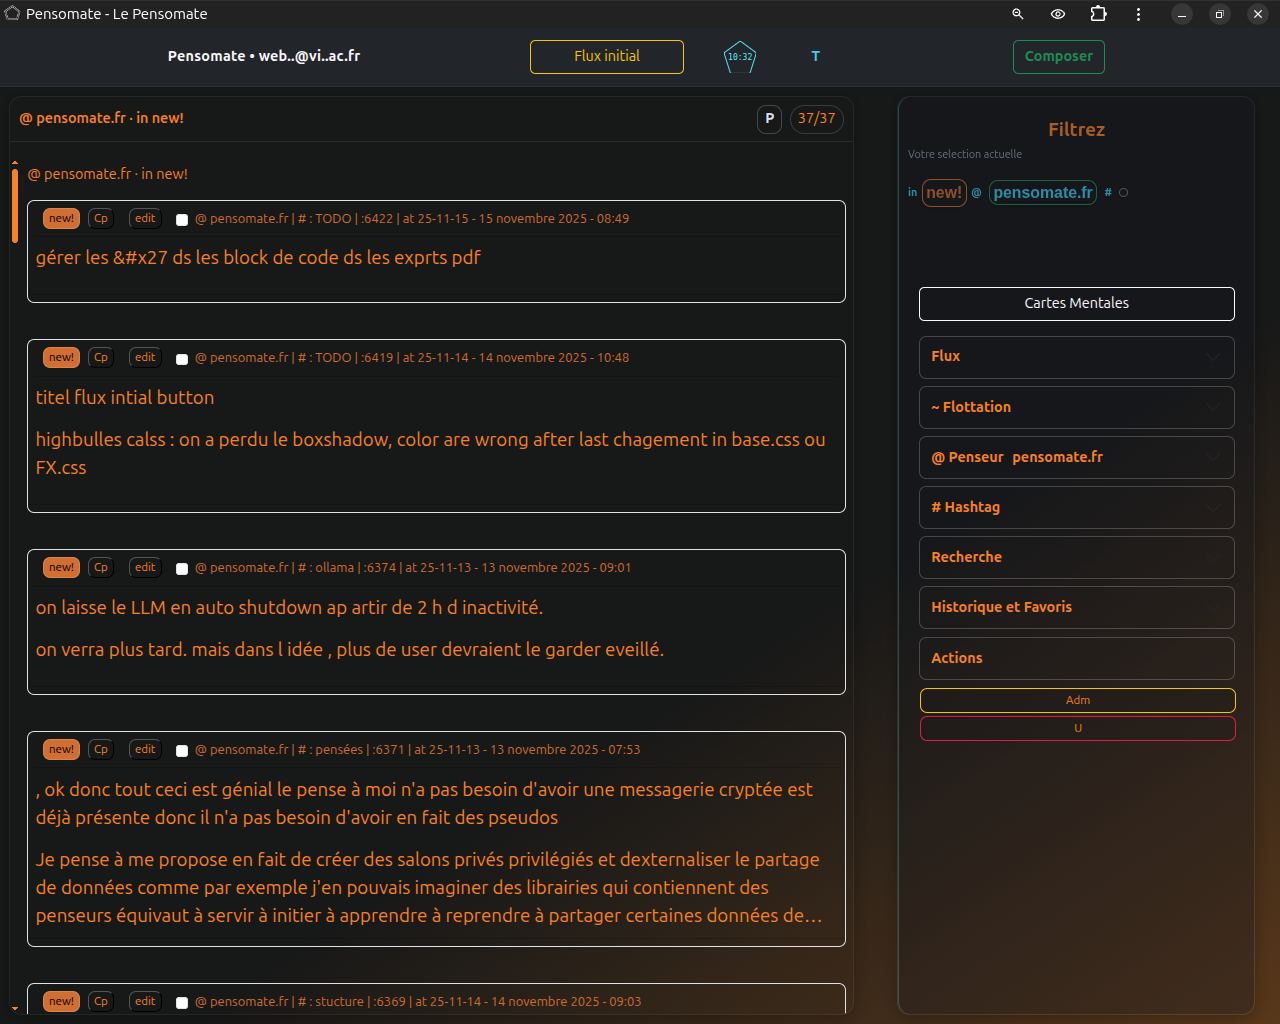
Task: Tick the checkbox on TODO note 6422
Action: pos(182,220)
